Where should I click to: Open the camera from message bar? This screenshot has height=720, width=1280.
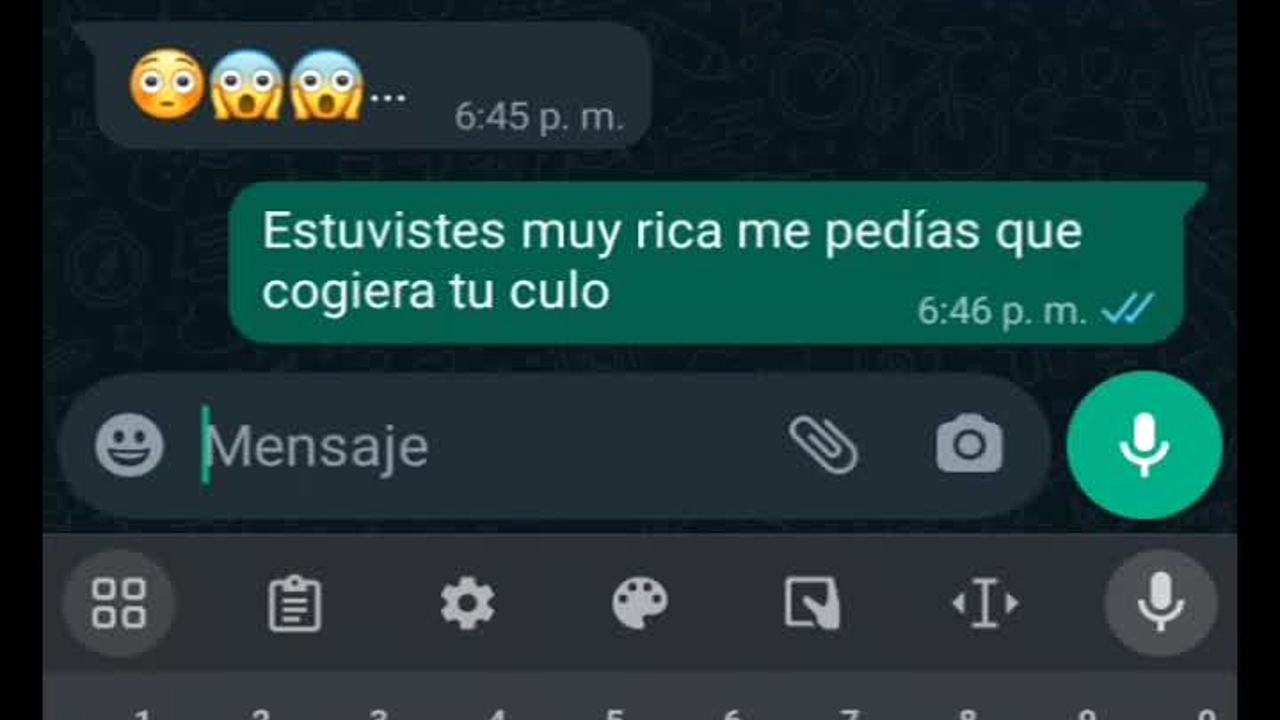click(x=969, y=445)
